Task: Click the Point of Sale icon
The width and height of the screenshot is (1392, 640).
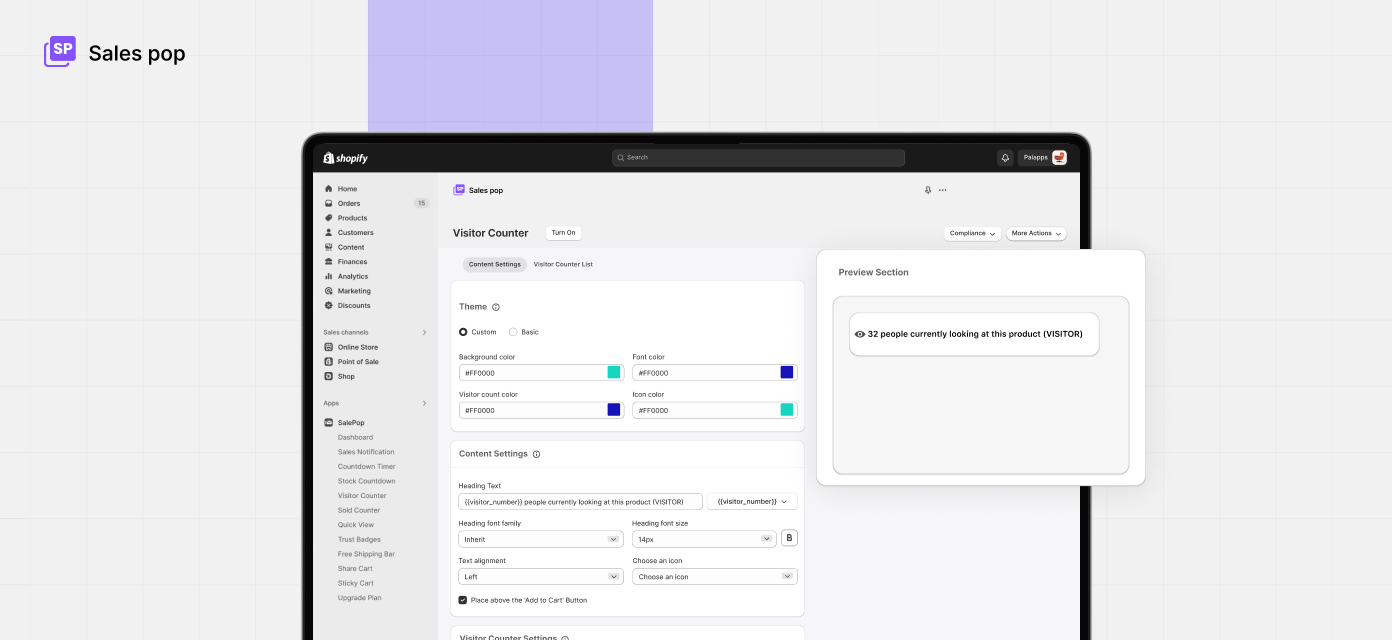Action: point(329,362)
